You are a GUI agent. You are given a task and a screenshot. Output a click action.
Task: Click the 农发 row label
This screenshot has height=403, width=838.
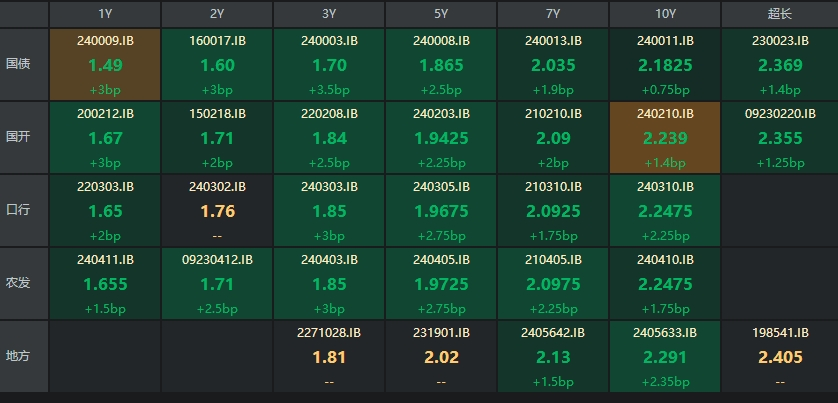(24, 283)
